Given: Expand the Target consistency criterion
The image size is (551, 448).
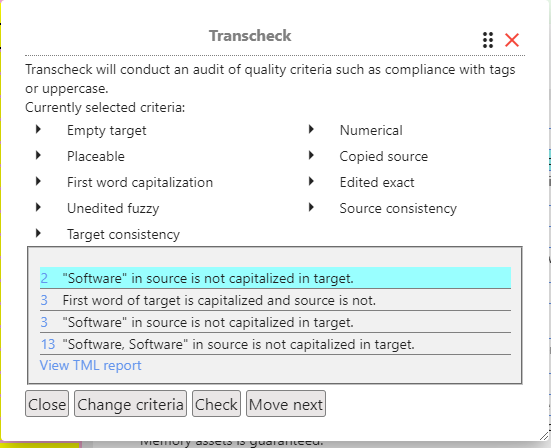Looking at the screenshot, I should pos(38,234).
